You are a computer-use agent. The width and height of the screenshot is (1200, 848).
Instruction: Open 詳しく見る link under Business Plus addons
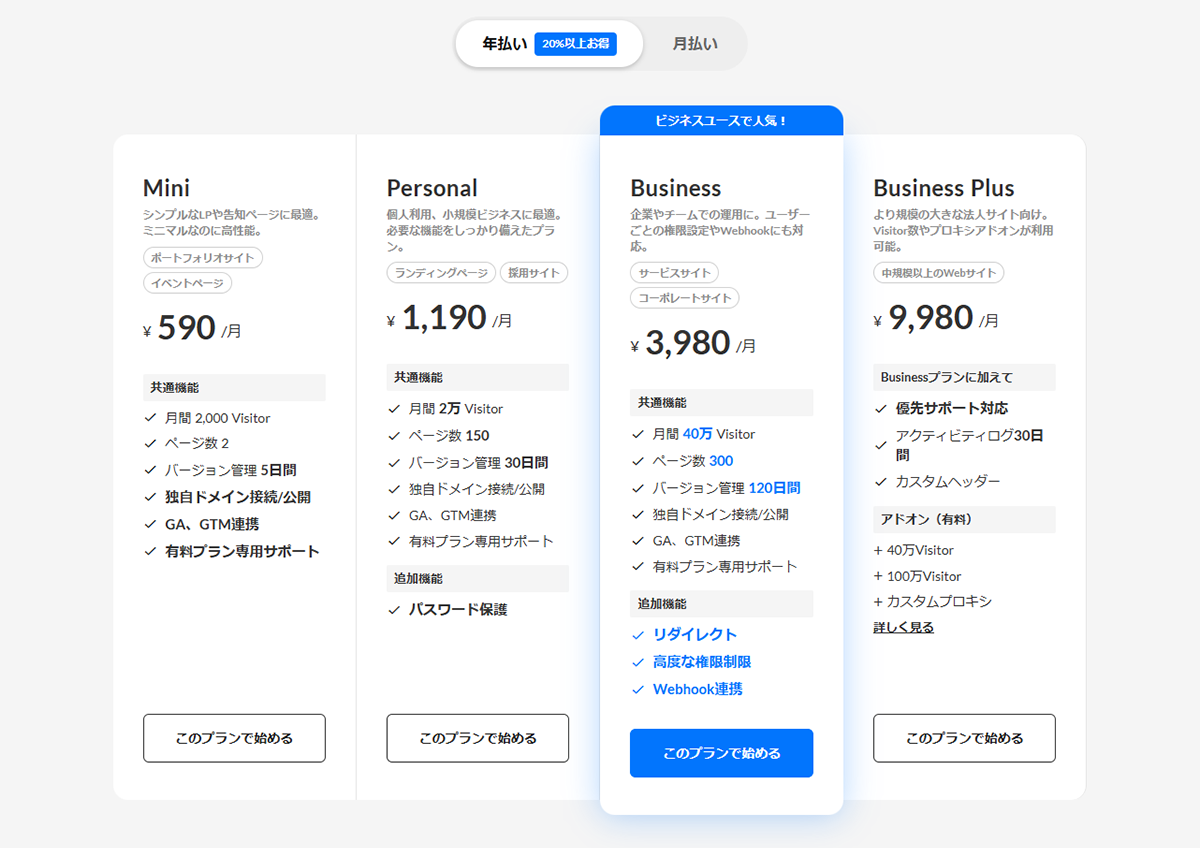903,626
